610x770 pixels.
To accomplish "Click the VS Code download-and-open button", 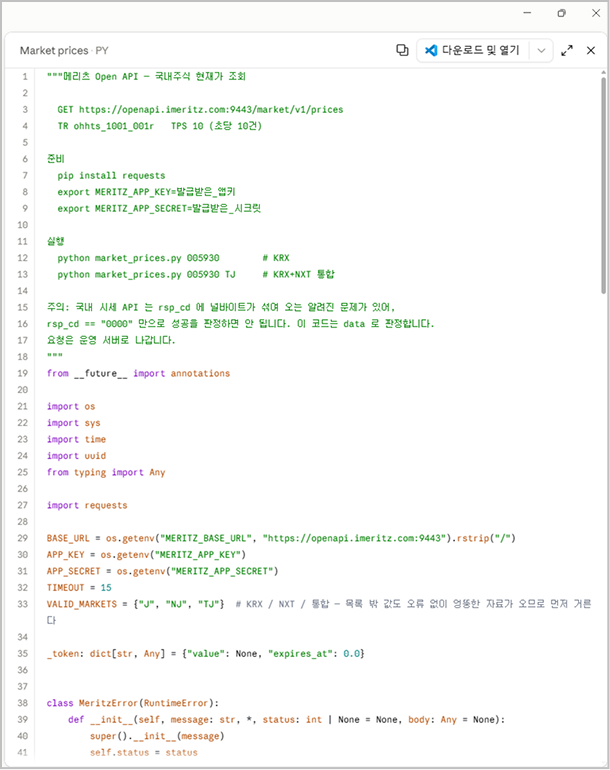I will click(473, 50).
